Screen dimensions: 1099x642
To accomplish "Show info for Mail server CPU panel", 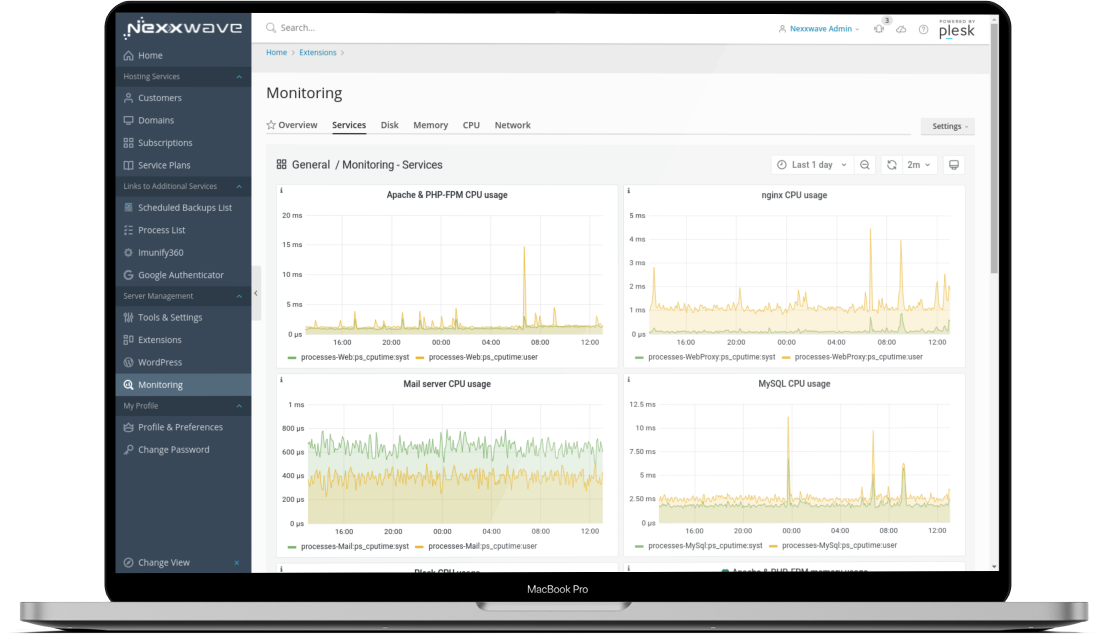I will tap(282, 380).
